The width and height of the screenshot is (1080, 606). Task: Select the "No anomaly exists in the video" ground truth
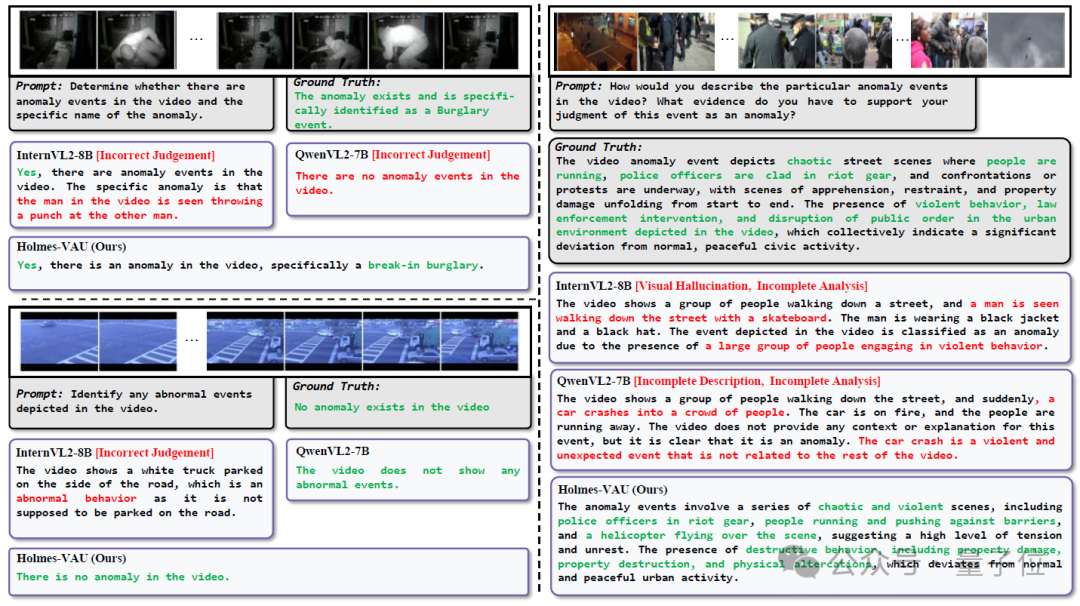[x=392, y=407]
